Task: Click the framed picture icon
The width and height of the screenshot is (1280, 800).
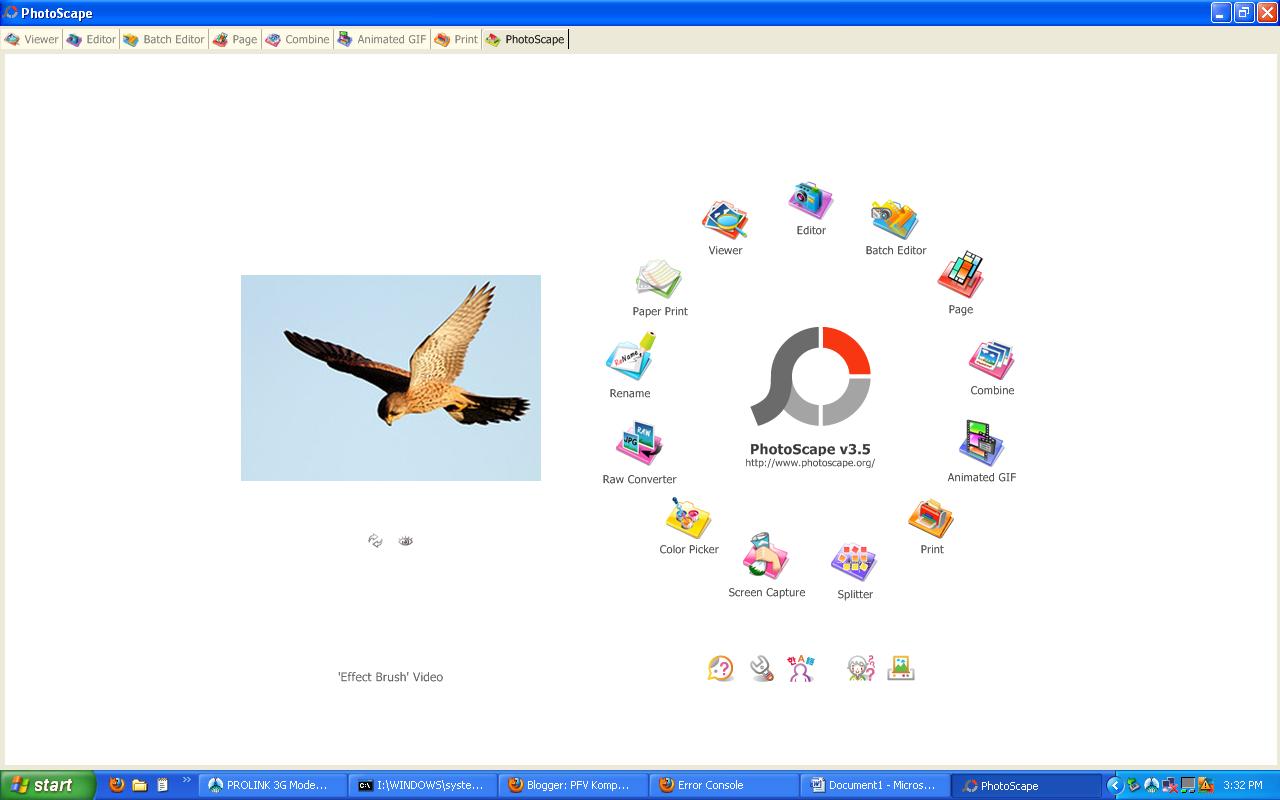Action: pos(901,668)
